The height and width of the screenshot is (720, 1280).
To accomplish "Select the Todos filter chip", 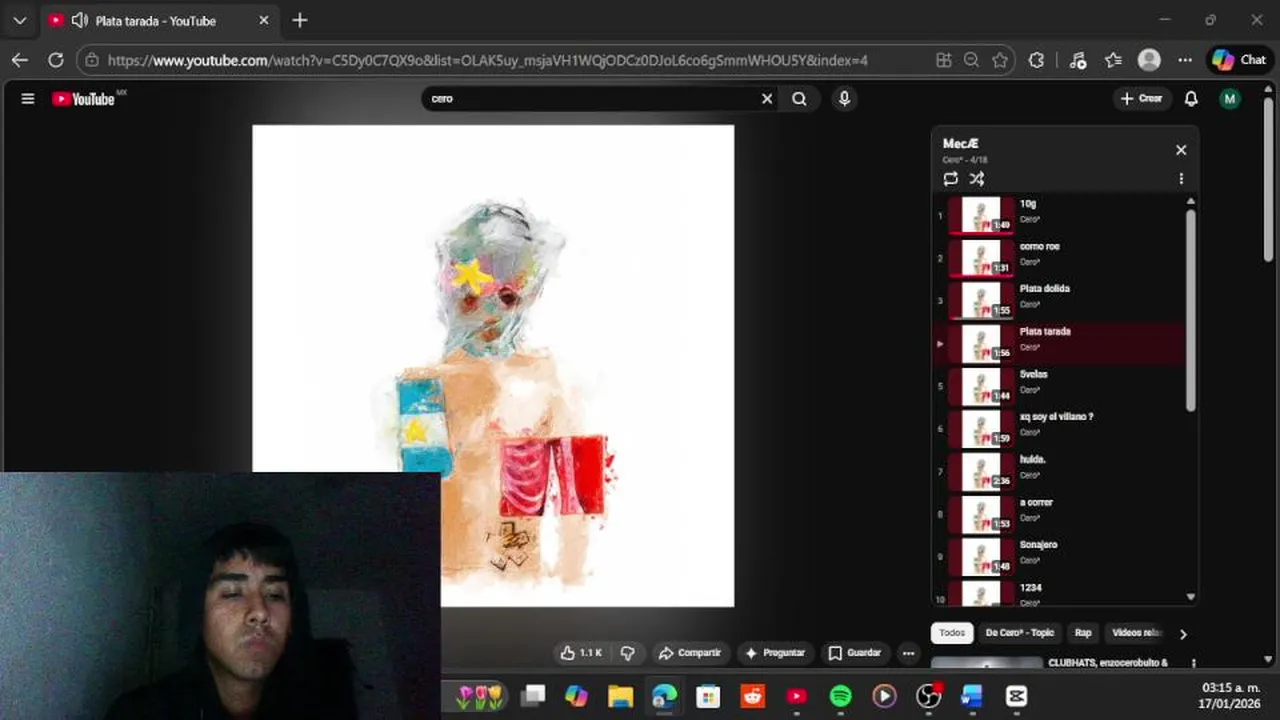I will [x=952, y=633].
